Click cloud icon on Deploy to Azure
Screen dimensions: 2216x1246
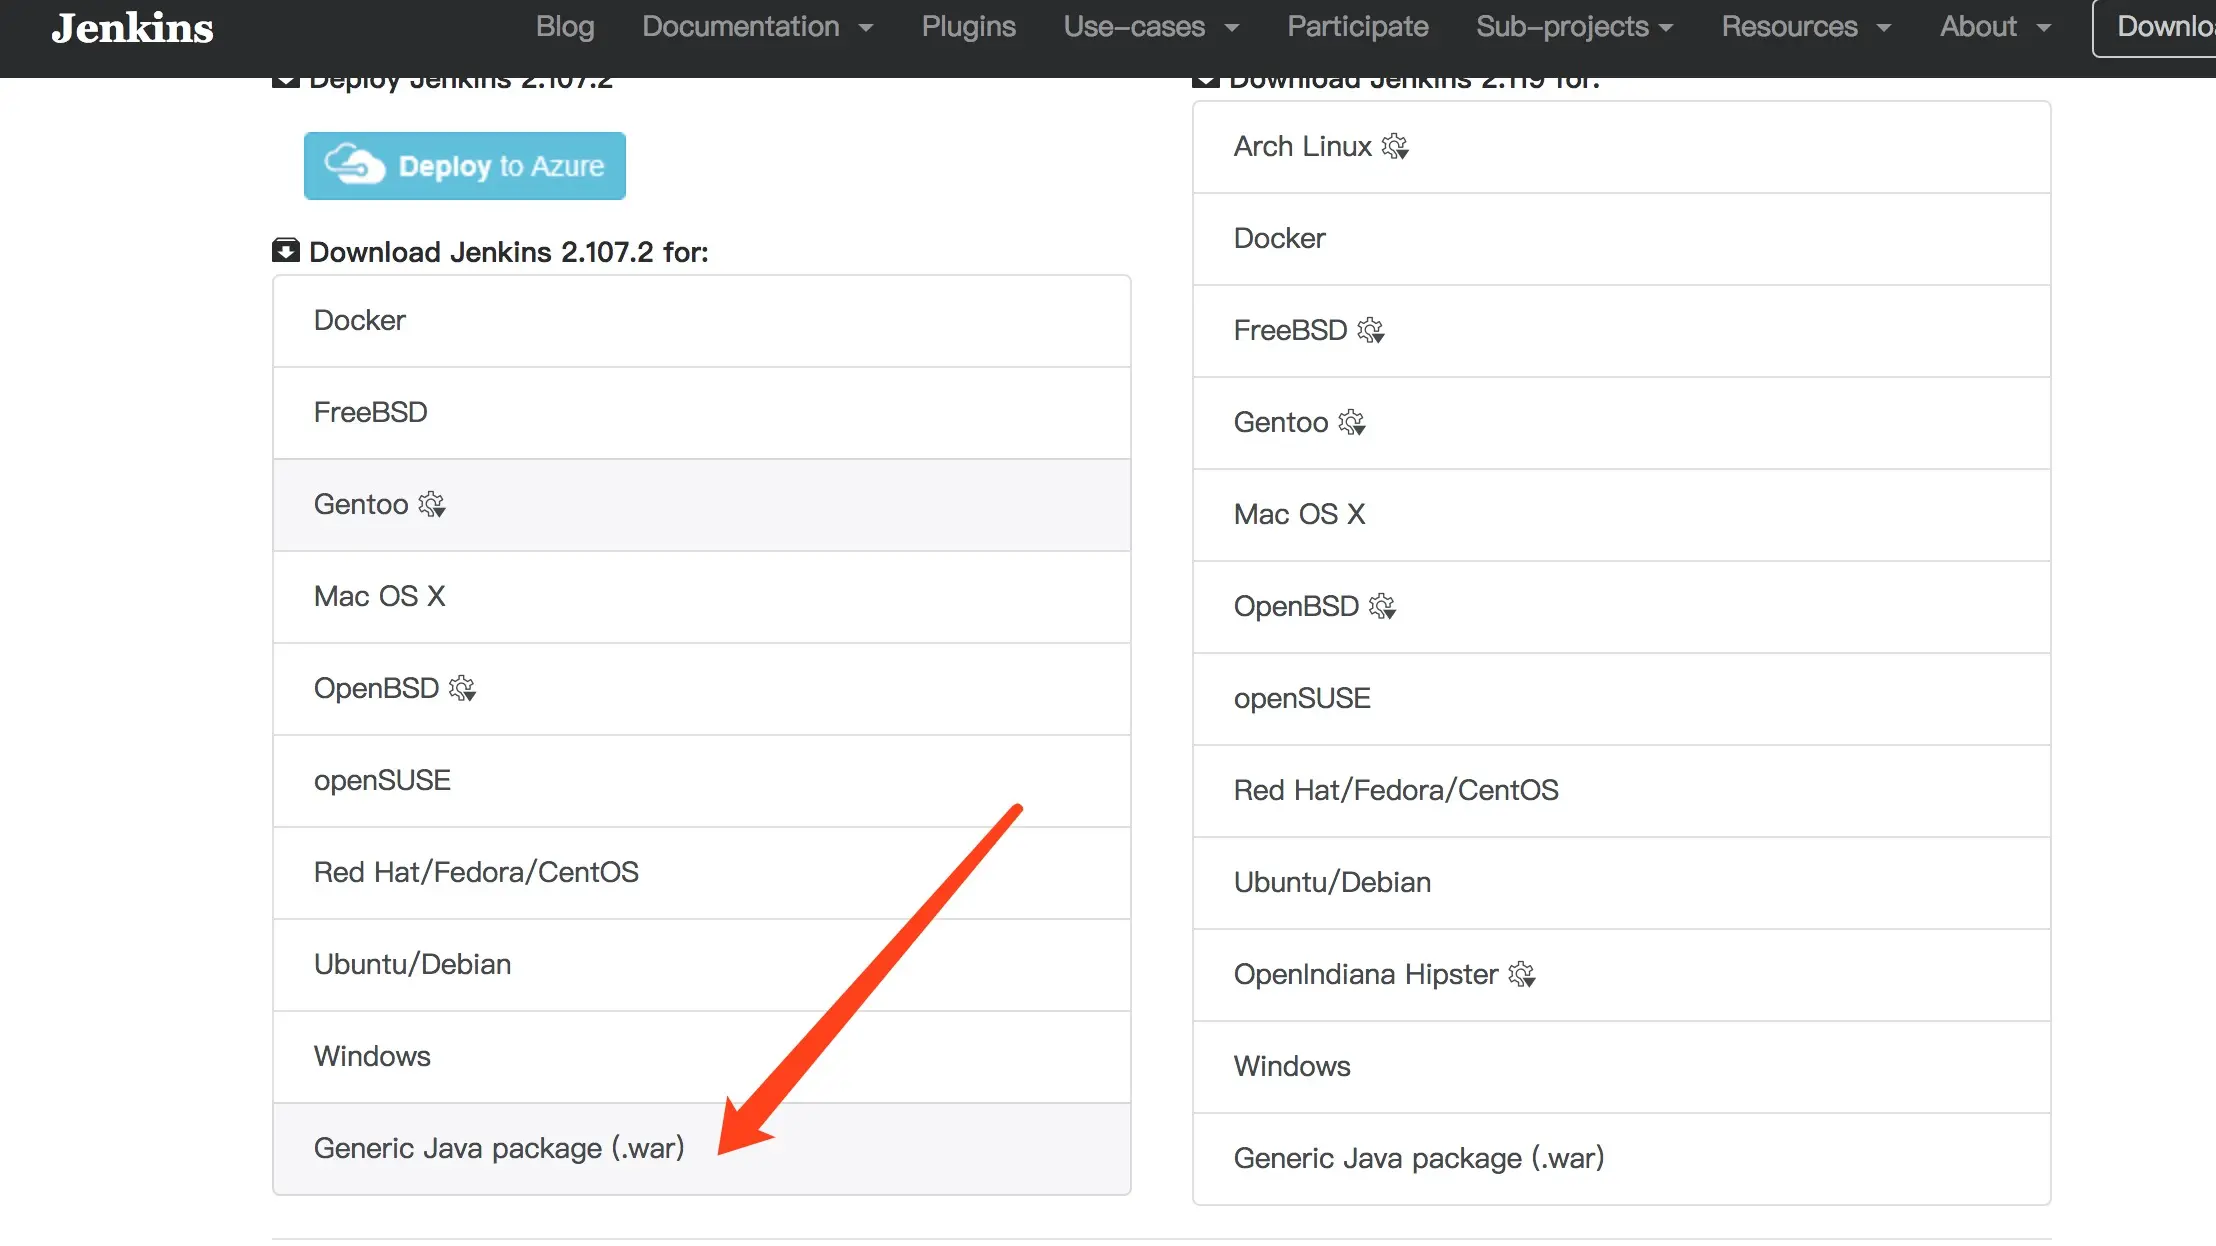tap(354, 165)
